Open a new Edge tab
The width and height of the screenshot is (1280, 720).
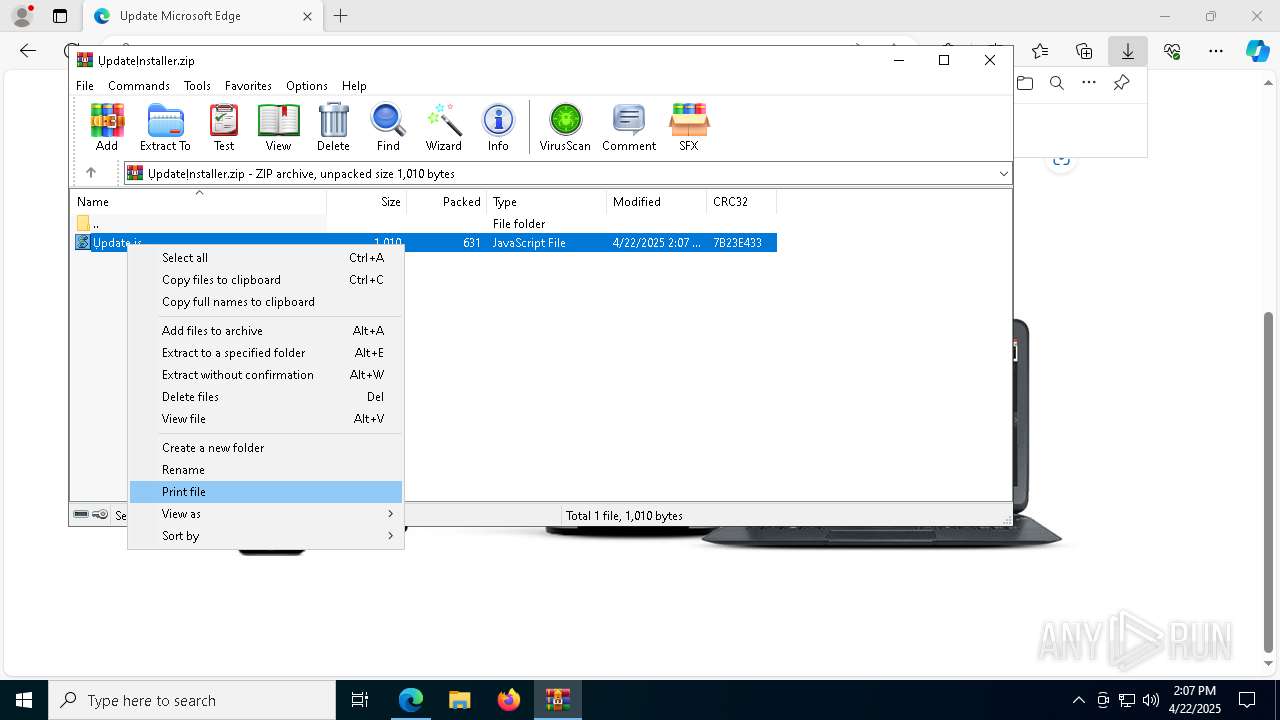point(341,16)
